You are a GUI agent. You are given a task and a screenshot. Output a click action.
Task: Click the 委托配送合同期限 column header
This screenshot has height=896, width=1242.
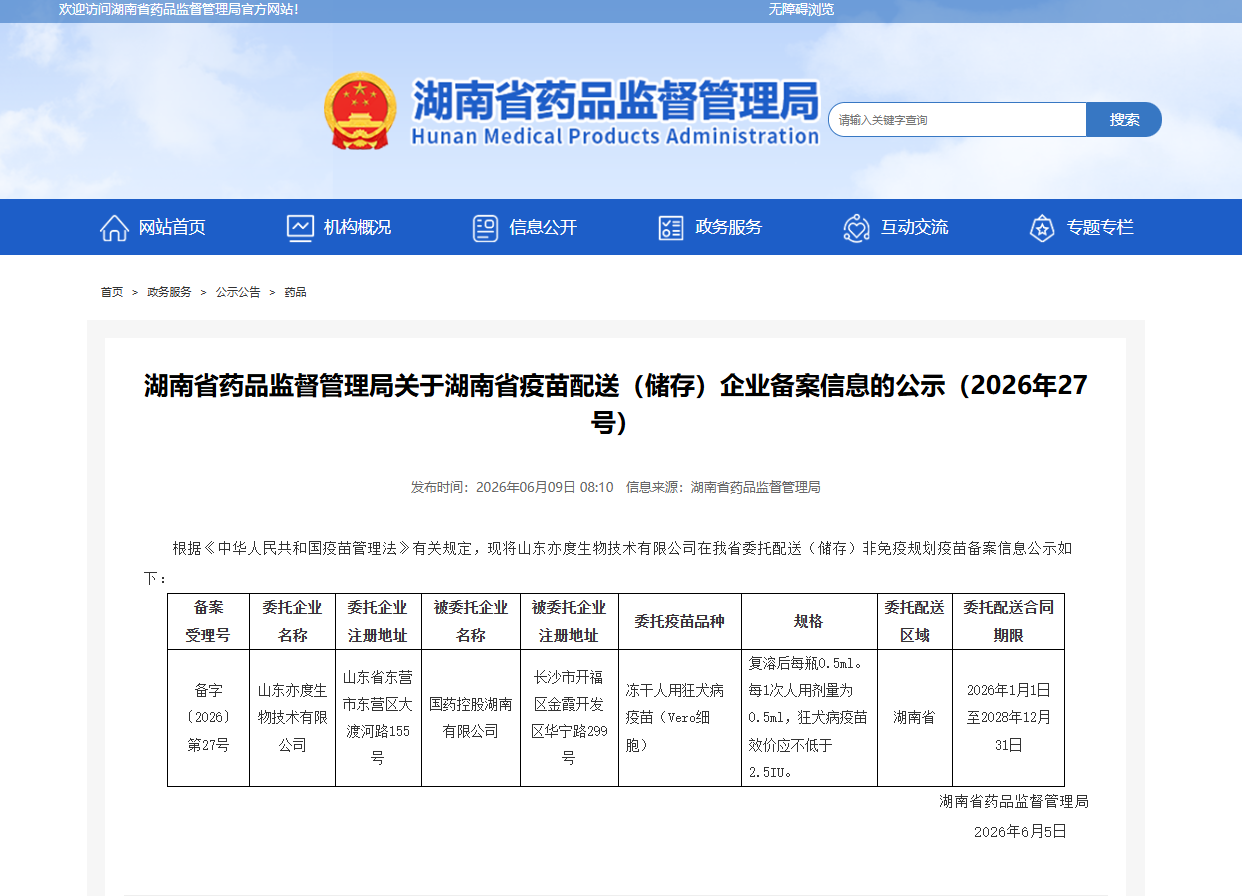click(x=1008, y=621)
